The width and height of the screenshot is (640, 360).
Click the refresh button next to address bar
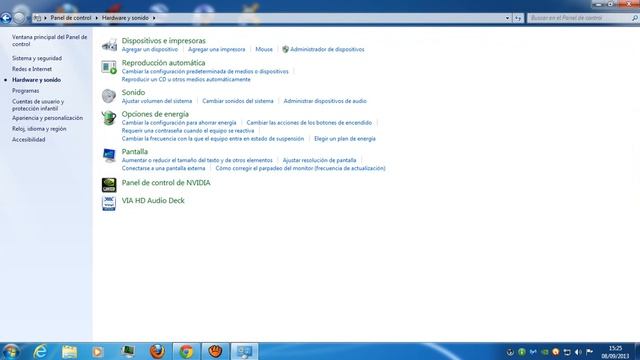tap(518, 18)
